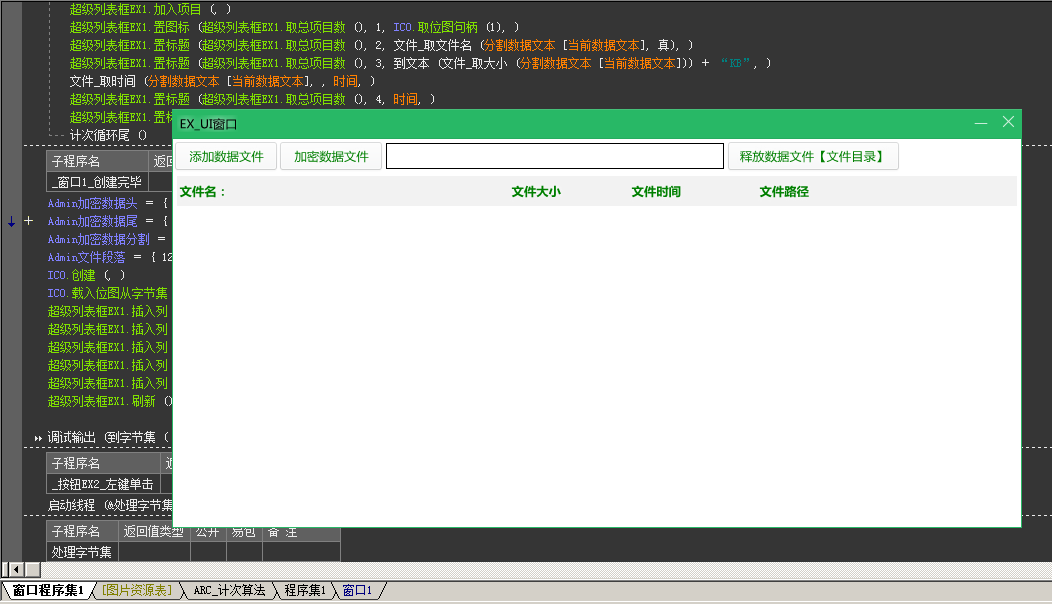Open the [图片资源表] tab
This screenshot has width=1052, height=604.
(137, 591)
